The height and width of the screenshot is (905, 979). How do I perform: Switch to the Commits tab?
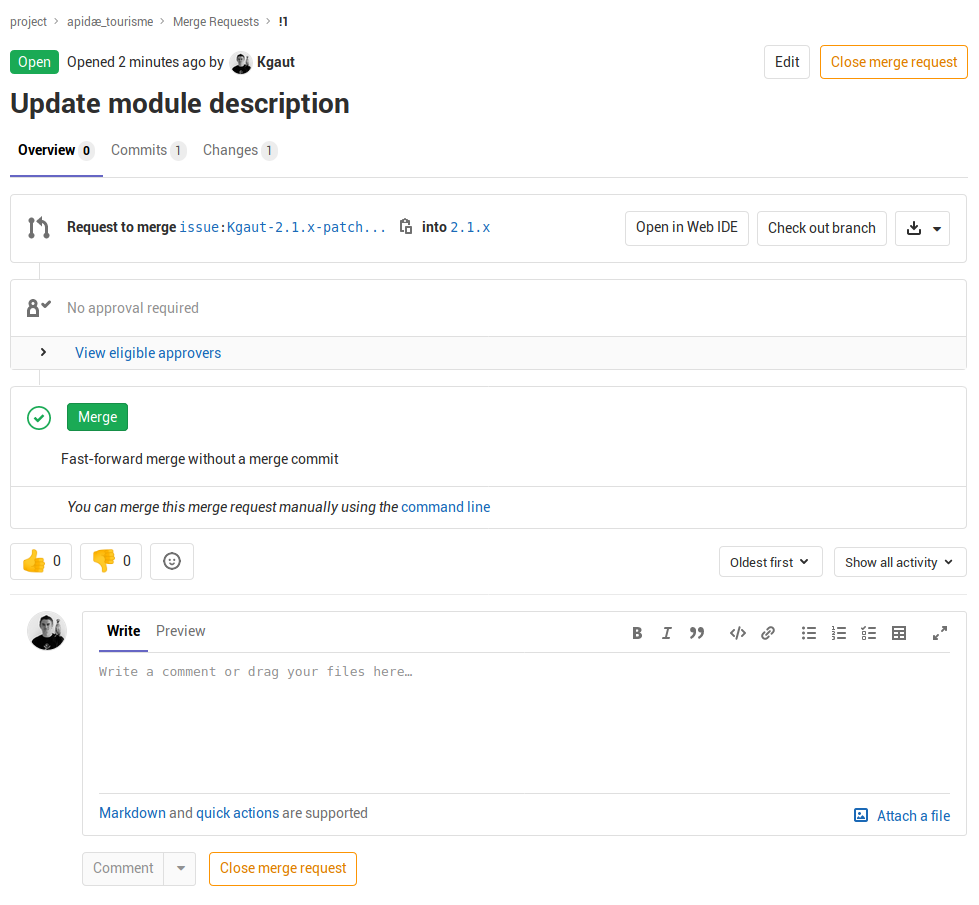tap(147, 150)
